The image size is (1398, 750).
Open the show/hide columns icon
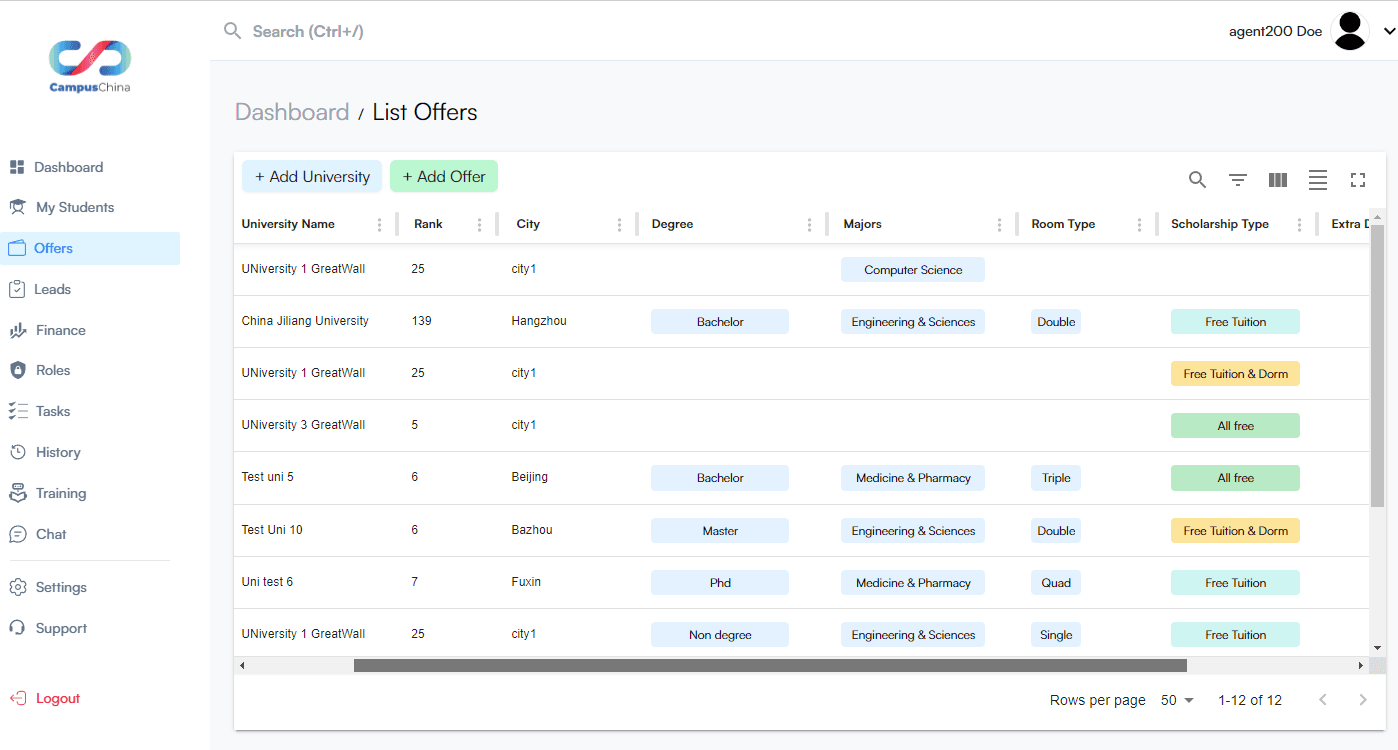point(1278,180)
